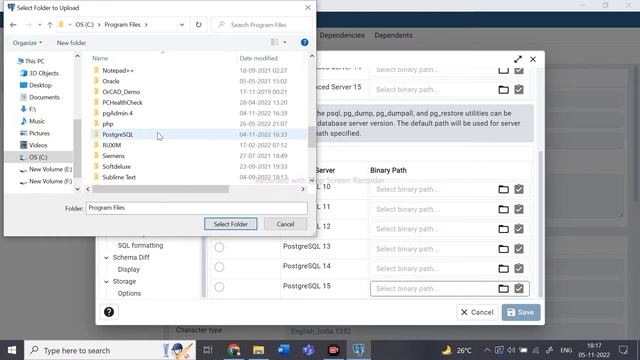
Task: Refresh the Program Files folder listing
Action: click(198, 25)
